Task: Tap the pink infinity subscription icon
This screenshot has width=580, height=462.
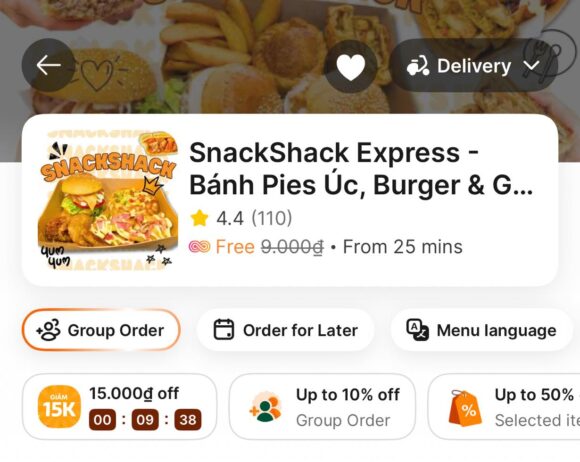Action: 199,246
